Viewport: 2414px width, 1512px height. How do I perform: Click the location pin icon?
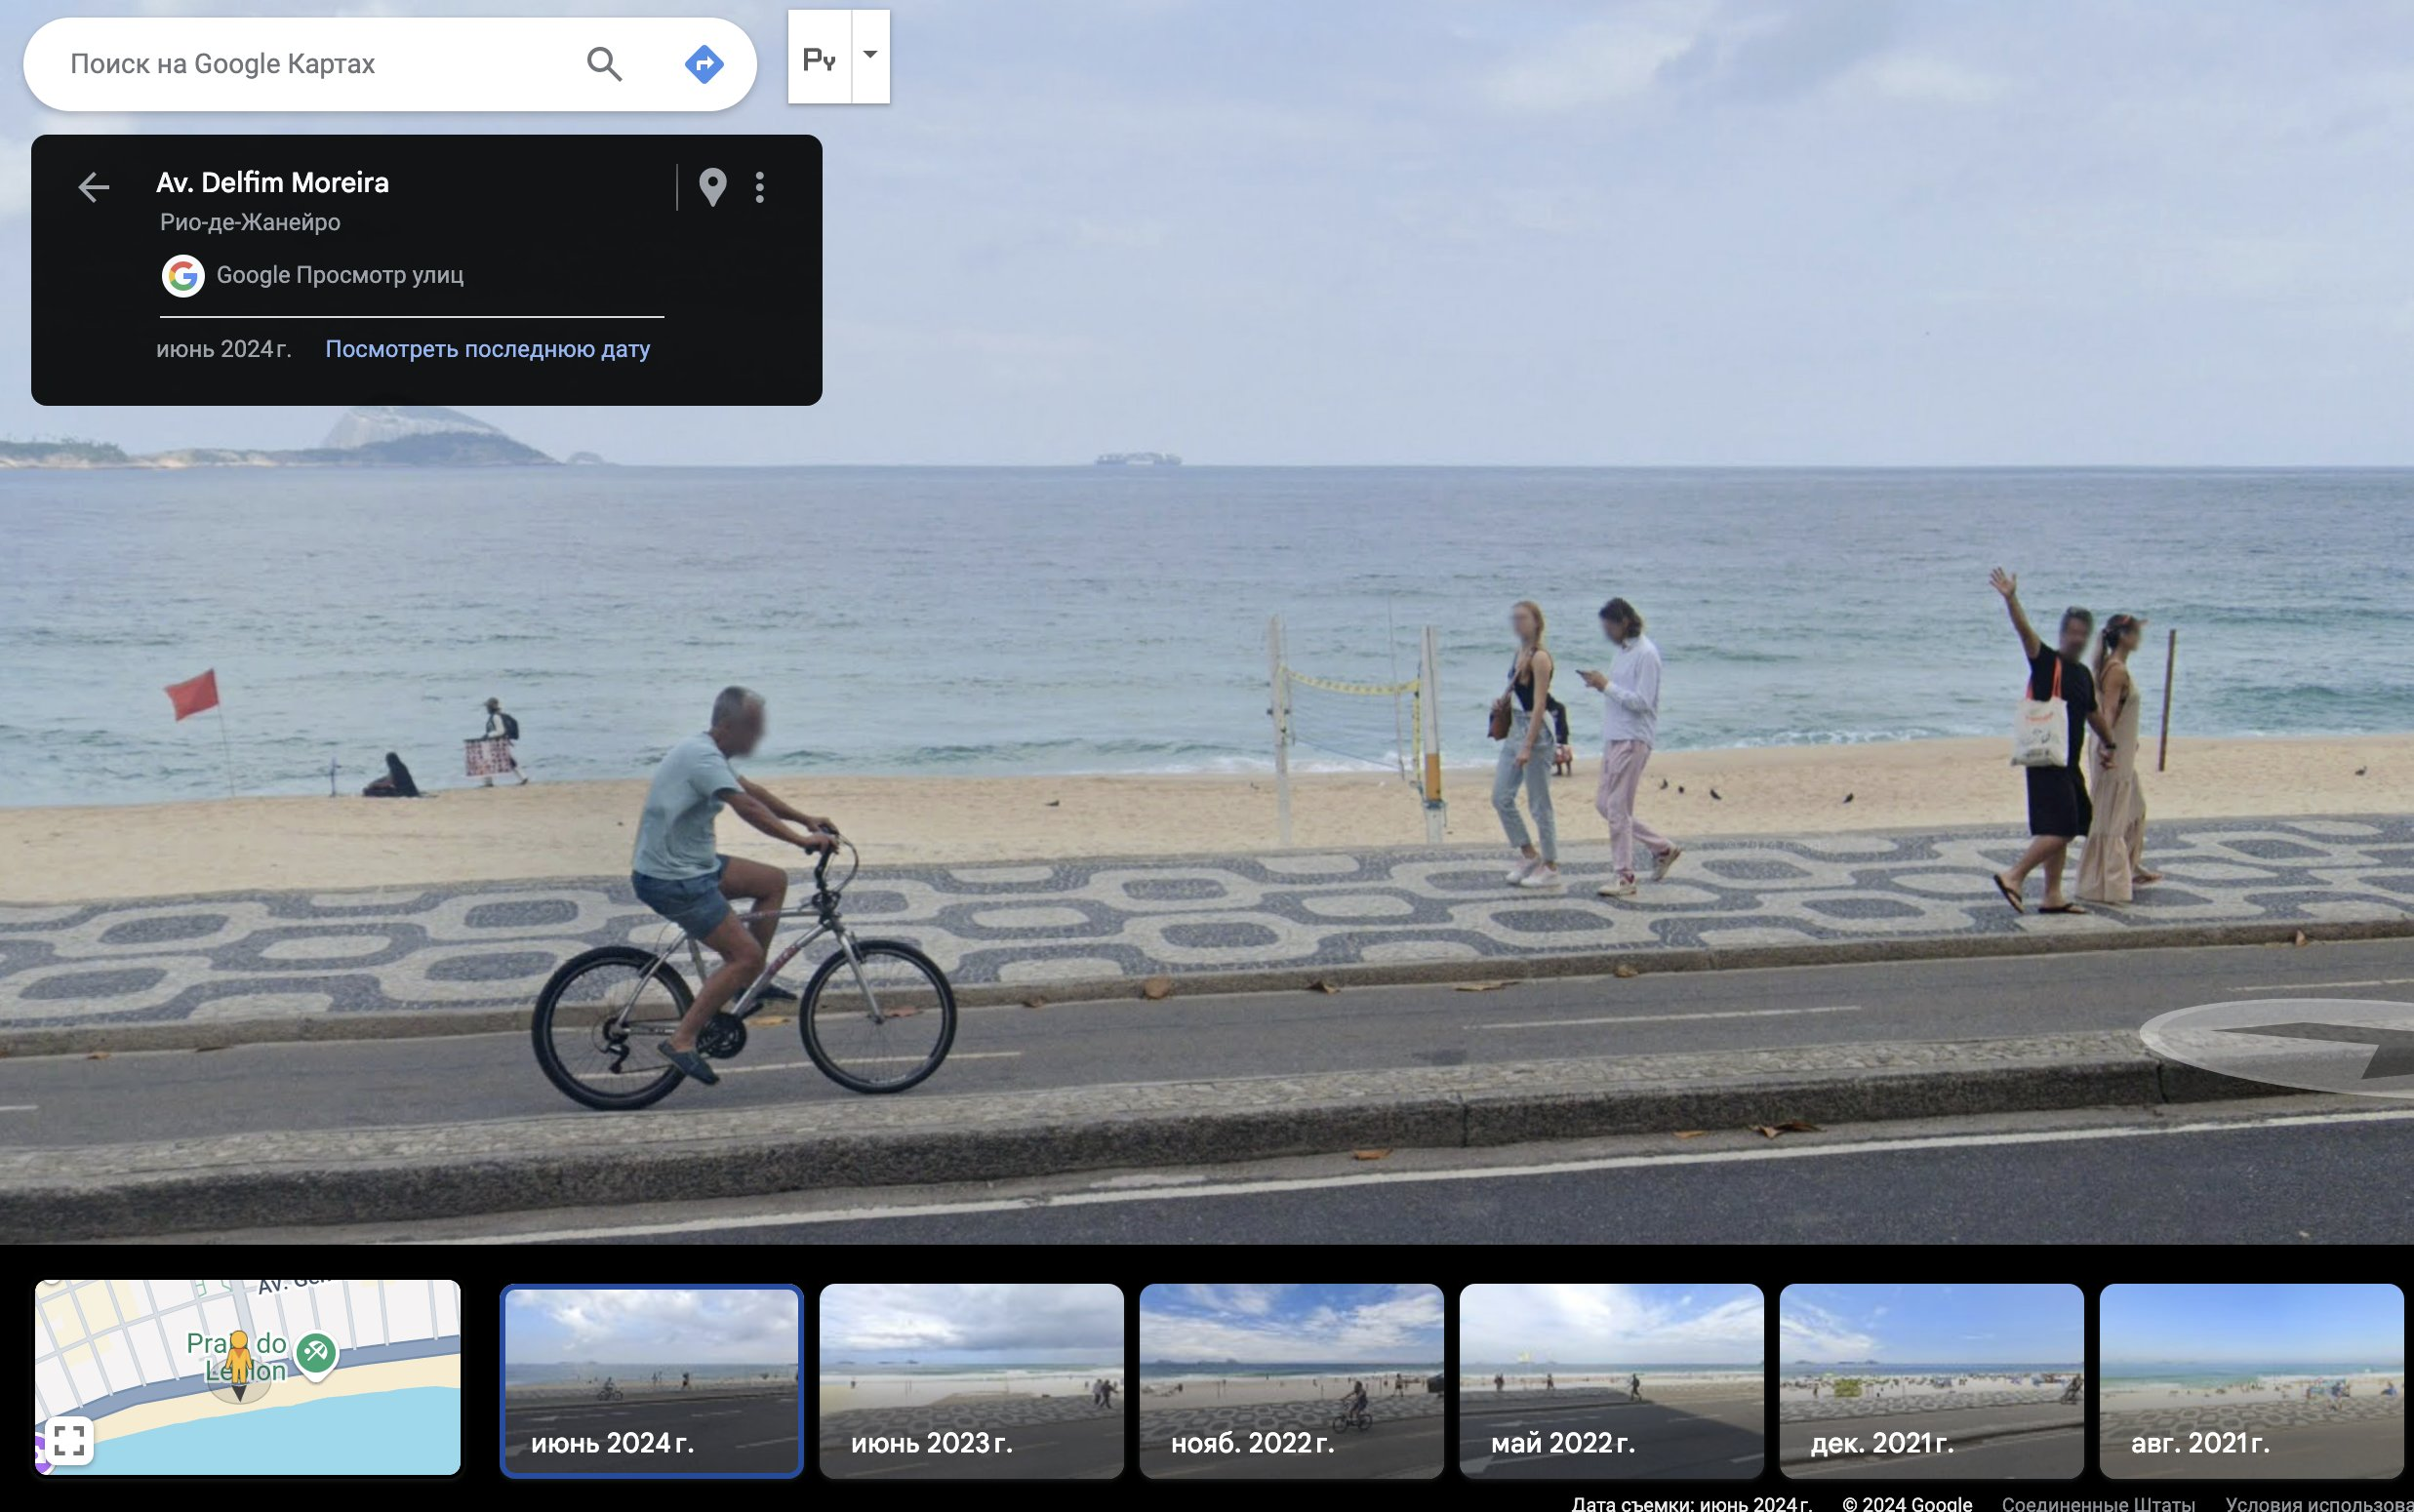click(712, 187)
